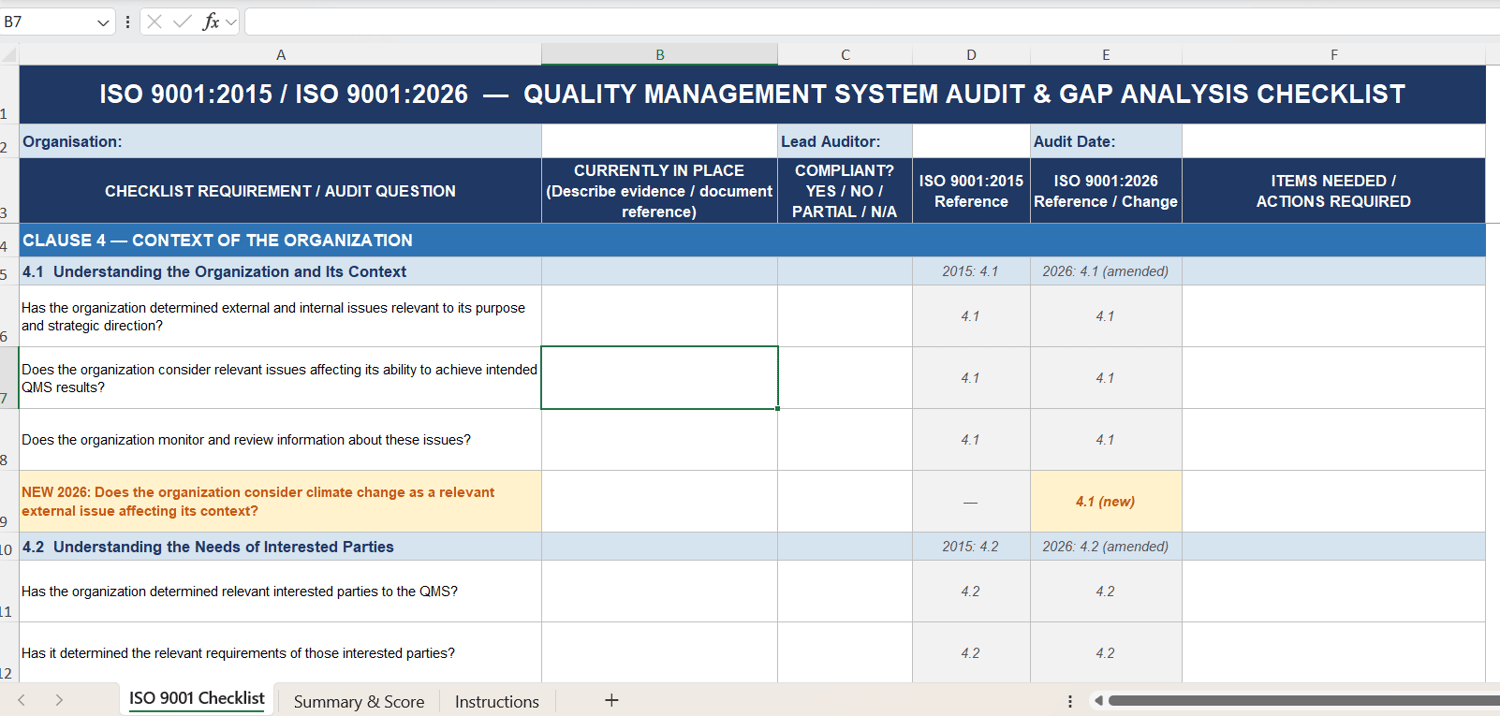Image resolution: width=1500 pixels, height=716 pixels.
Task: Click the fill handle of selected cell B7
Action: click(x=778, y=408)
